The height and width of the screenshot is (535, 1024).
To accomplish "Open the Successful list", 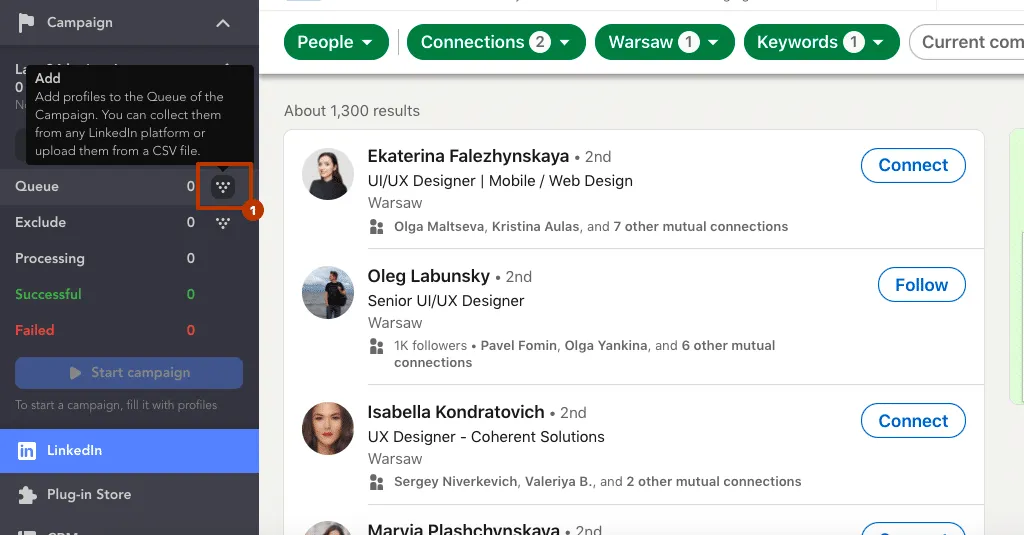I will coord(129,295).
